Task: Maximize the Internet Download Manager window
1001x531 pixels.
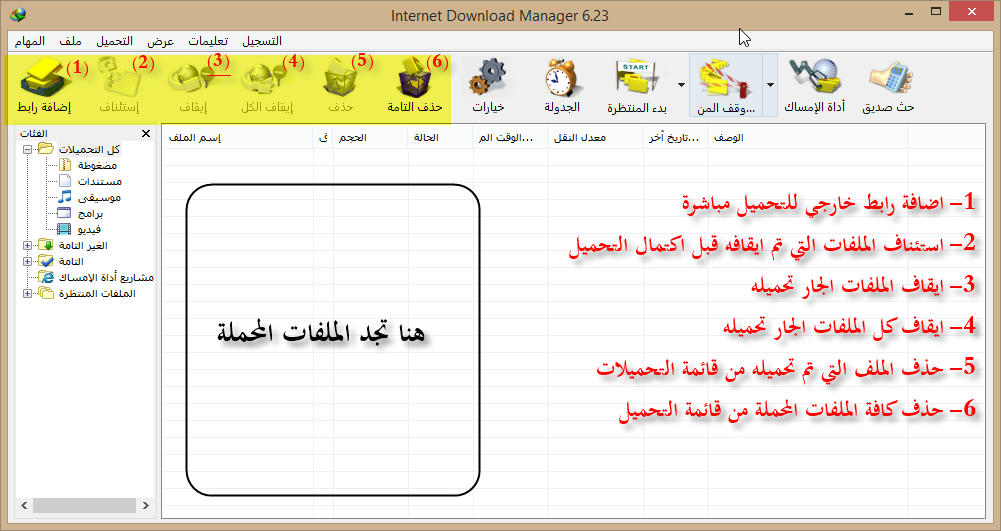Action: pyautogui.click(x=936, y=11)
